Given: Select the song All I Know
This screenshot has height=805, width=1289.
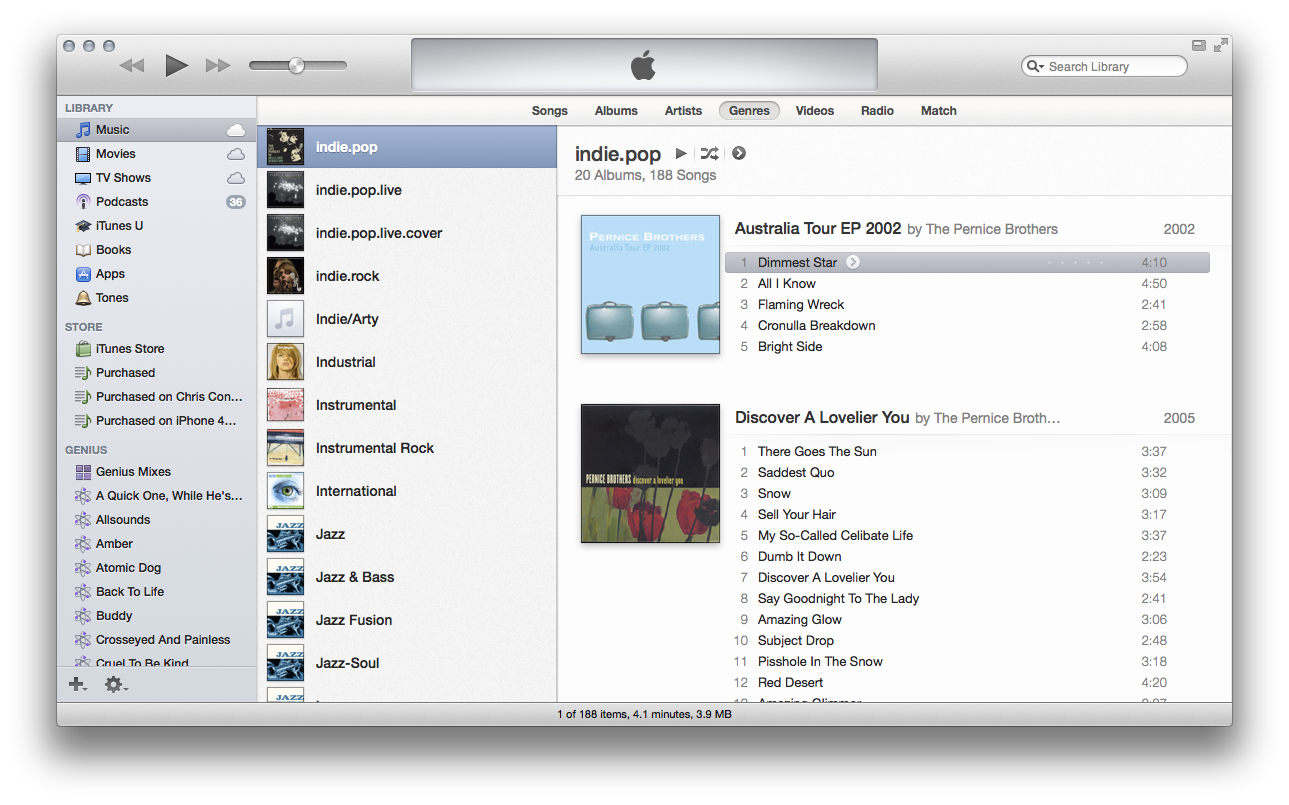Looking at the screenshot, I should (967, 284).
